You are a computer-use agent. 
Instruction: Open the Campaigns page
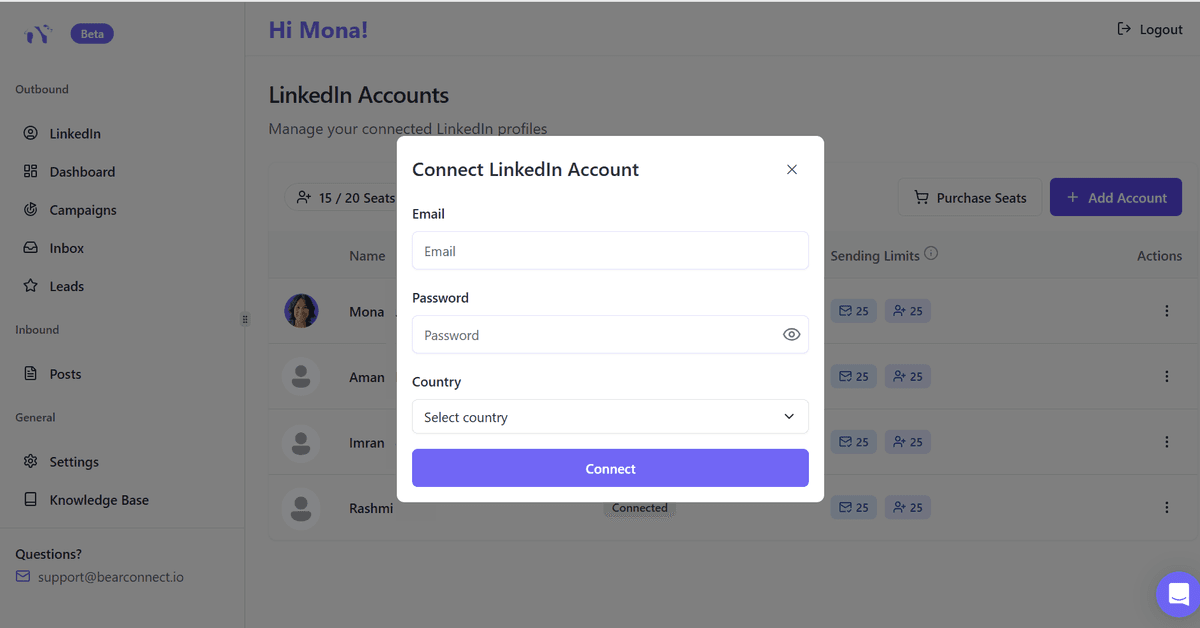pyautogui.click(x=84, y=209)
